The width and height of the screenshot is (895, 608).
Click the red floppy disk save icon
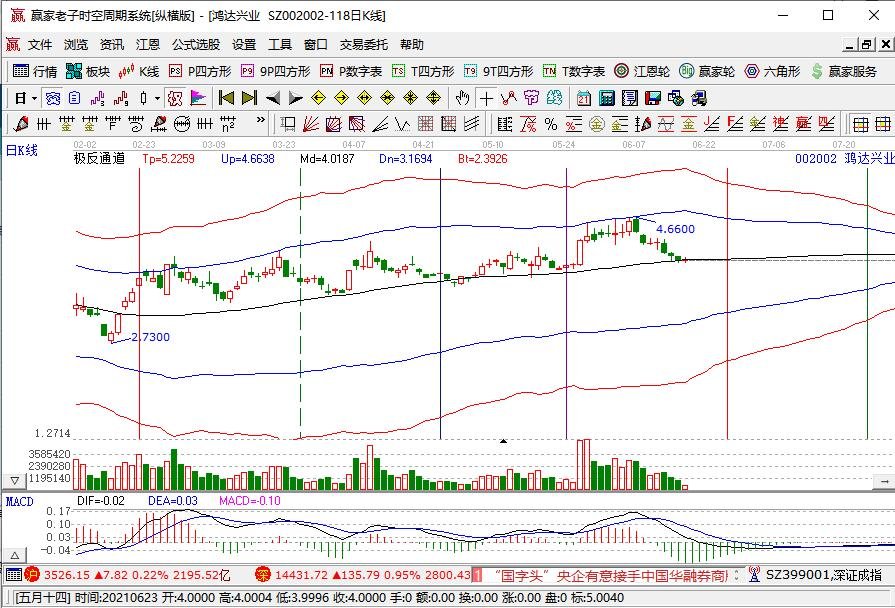click(x=652, y=99)
